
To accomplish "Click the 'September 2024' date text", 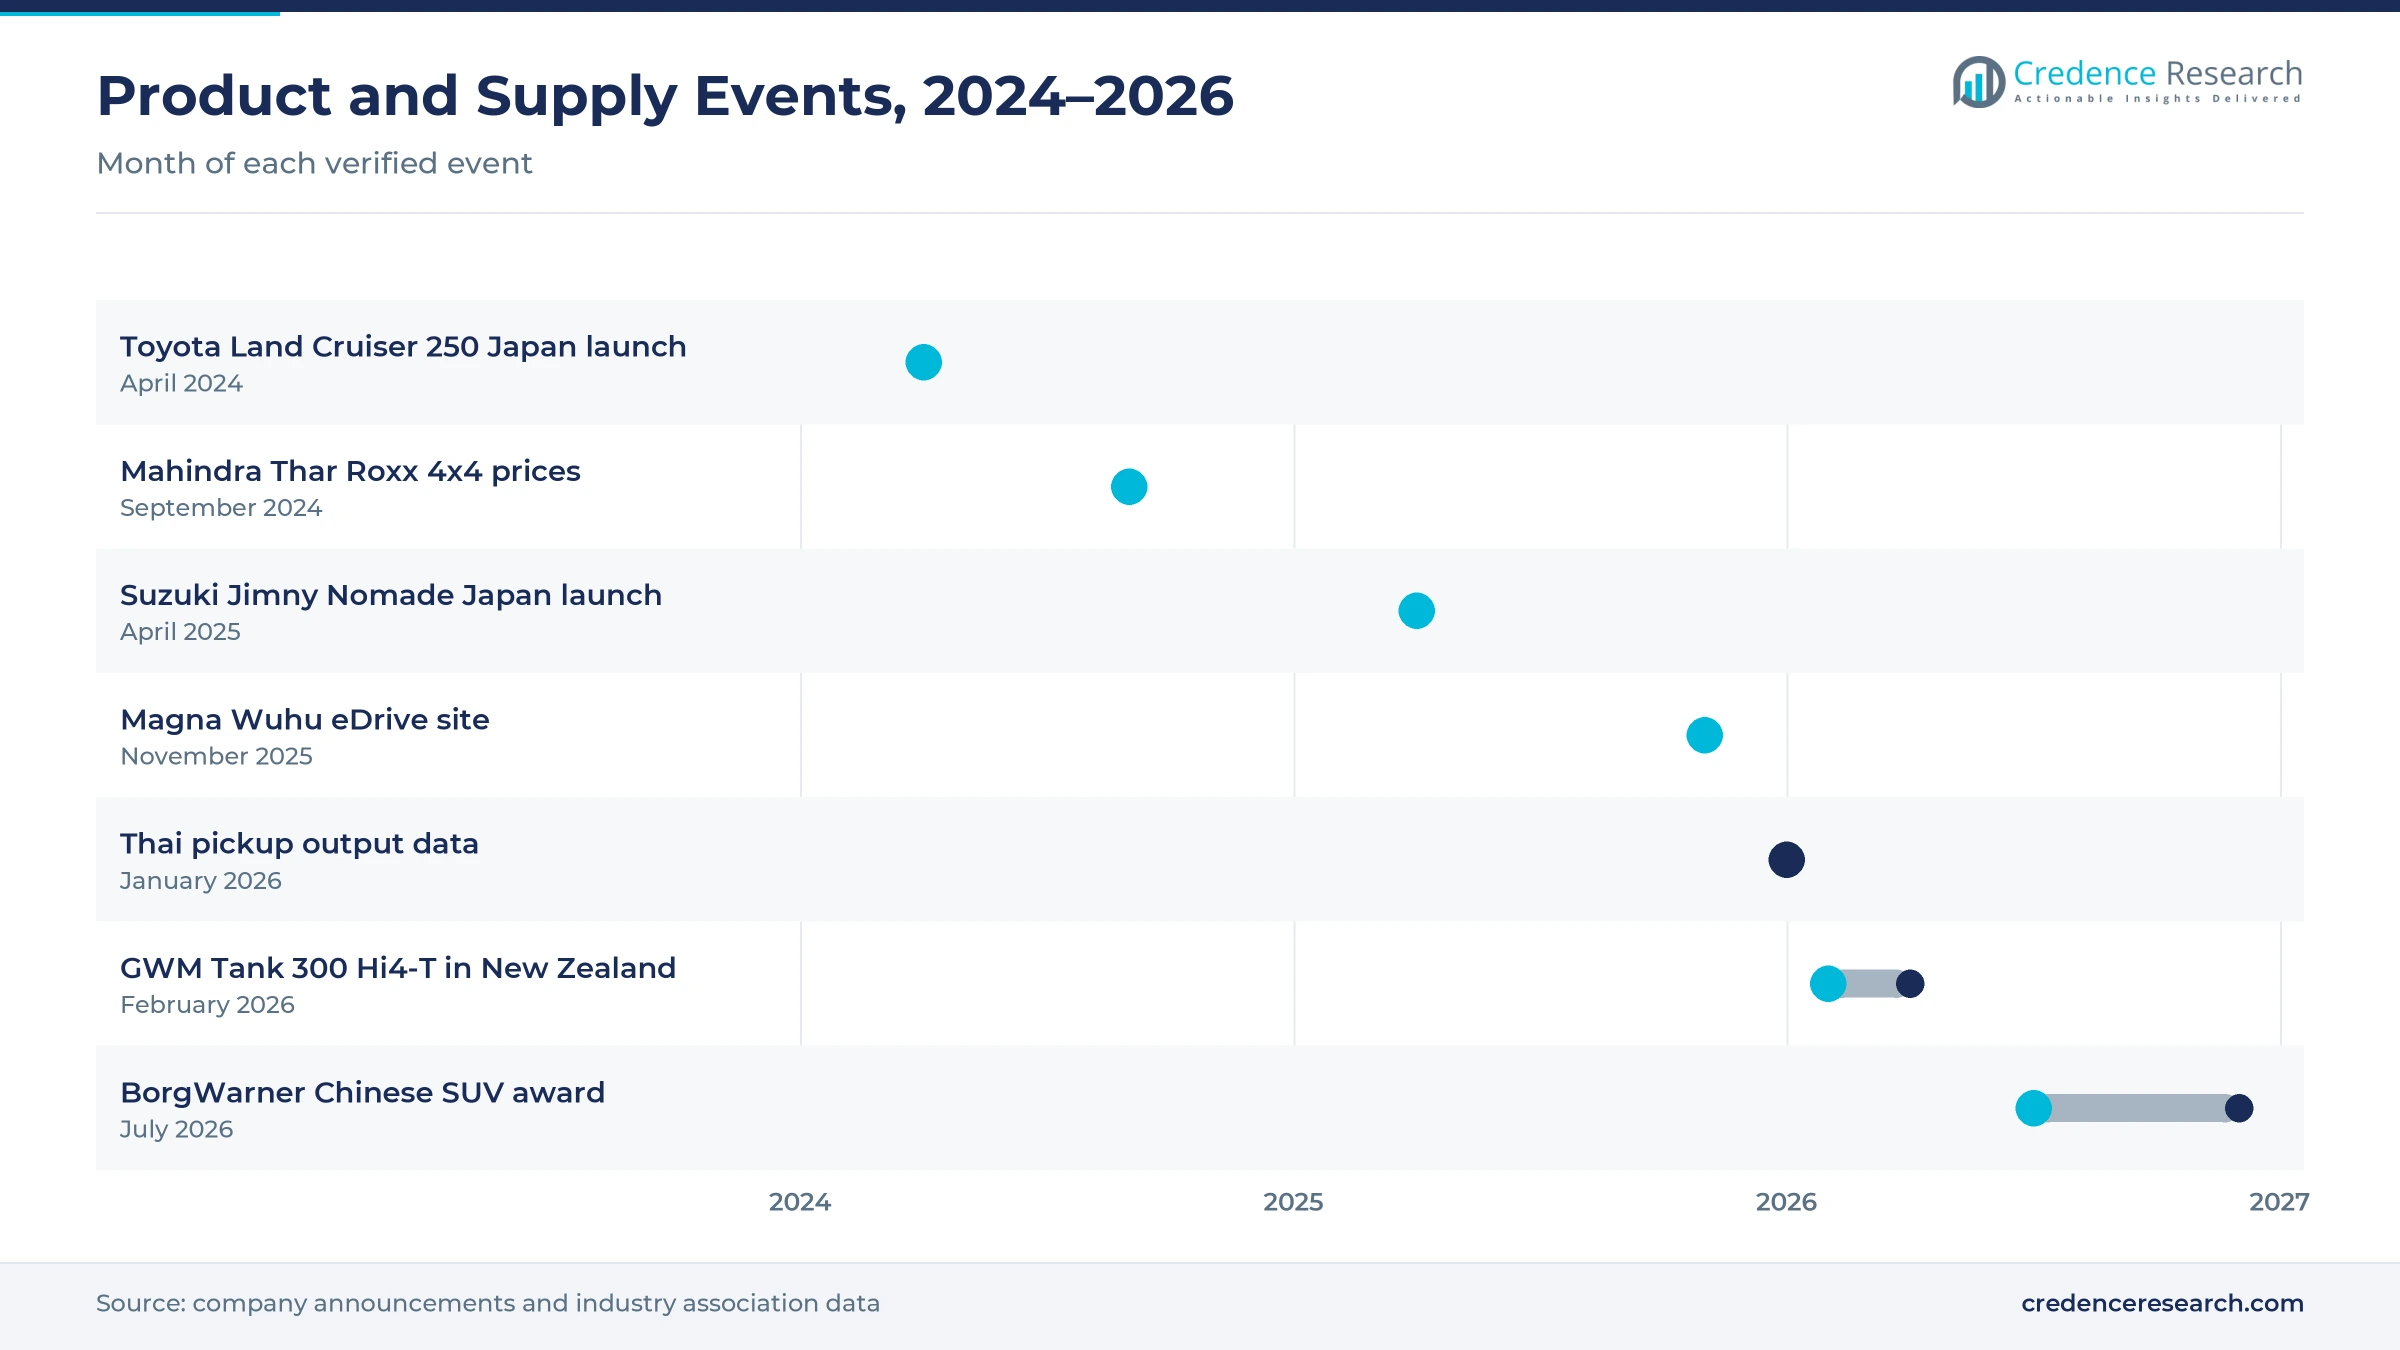I will click(x=221, y=508).
